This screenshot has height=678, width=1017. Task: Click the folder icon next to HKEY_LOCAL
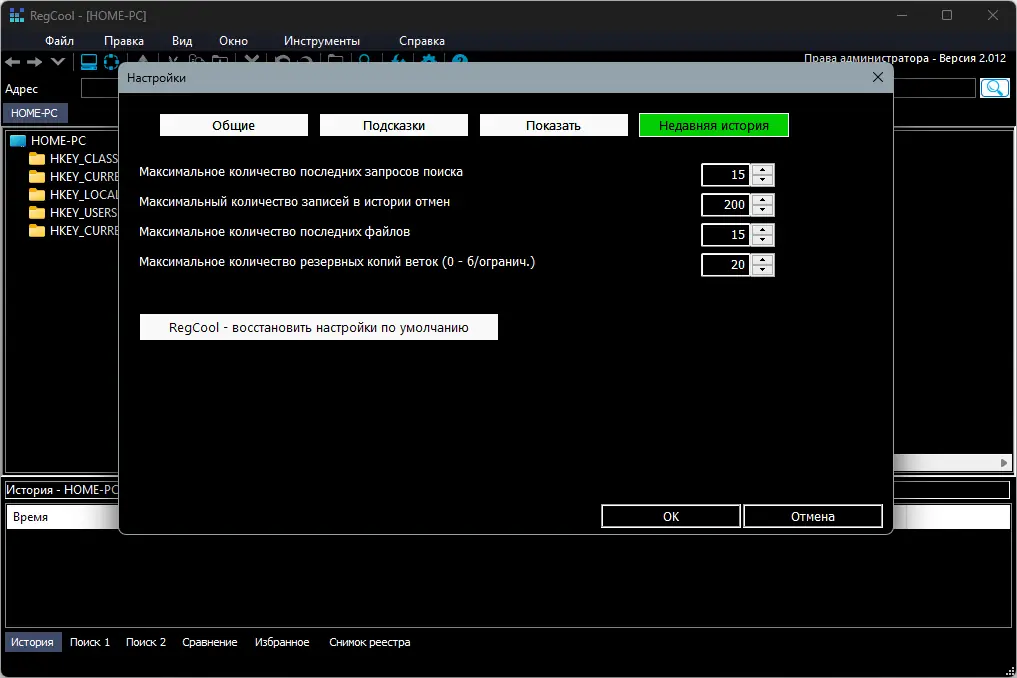[37, 195]
